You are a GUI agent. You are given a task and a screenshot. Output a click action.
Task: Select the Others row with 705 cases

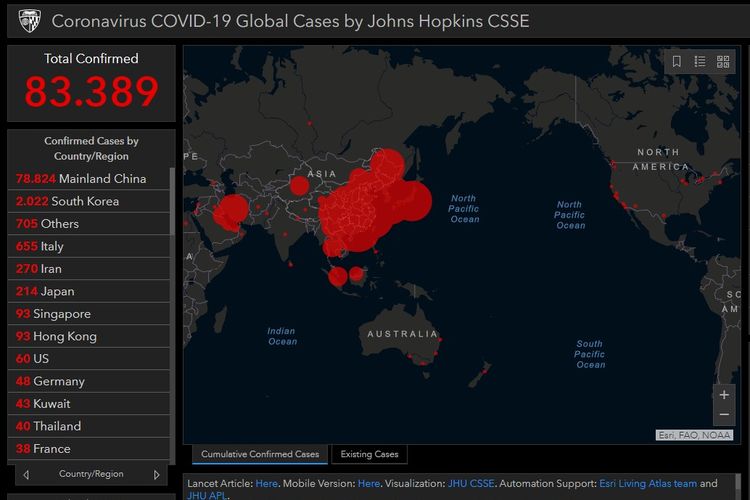[x=88, y=223]
